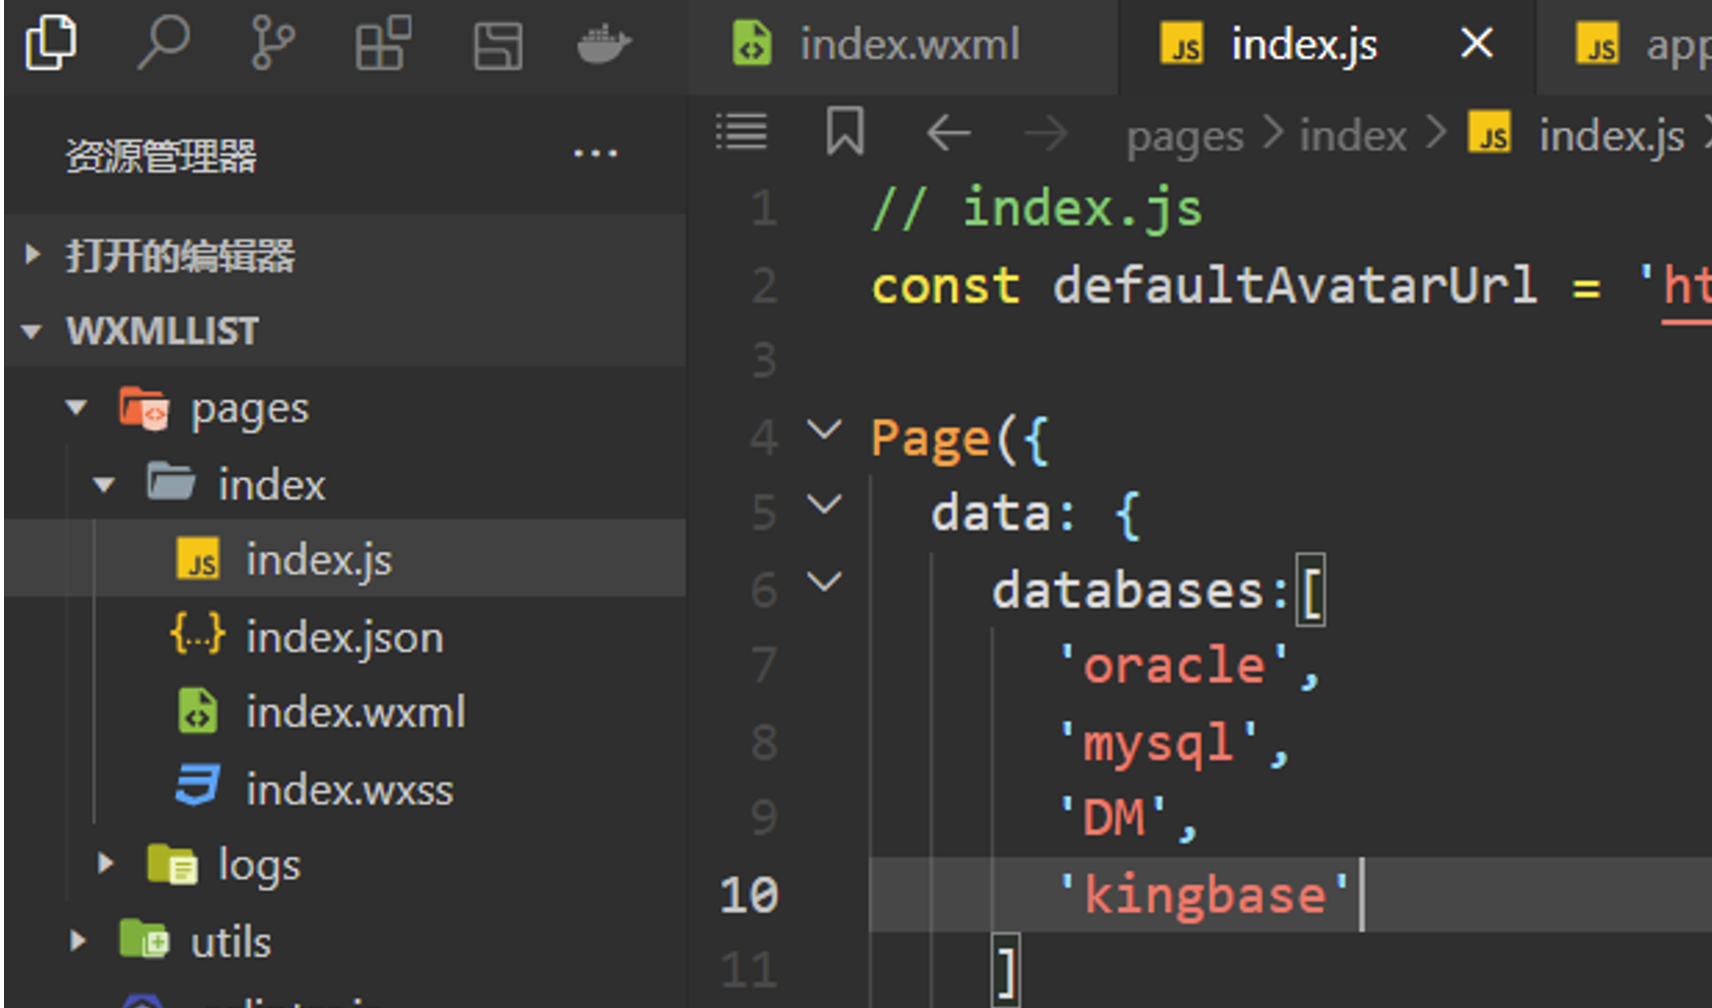Close the index.js tab

1477,43
